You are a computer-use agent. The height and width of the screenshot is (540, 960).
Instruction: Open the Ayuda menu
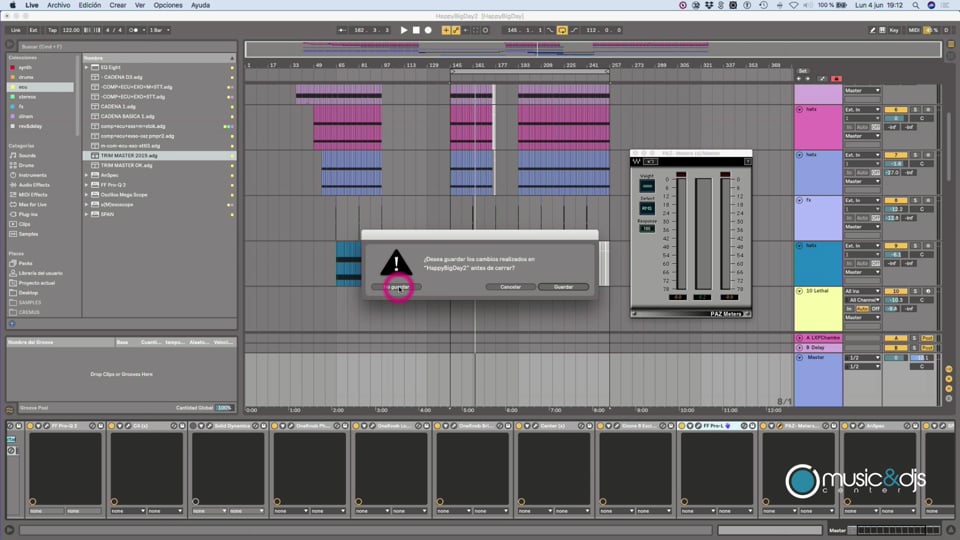pyautogui.click(x=200, y=5)
